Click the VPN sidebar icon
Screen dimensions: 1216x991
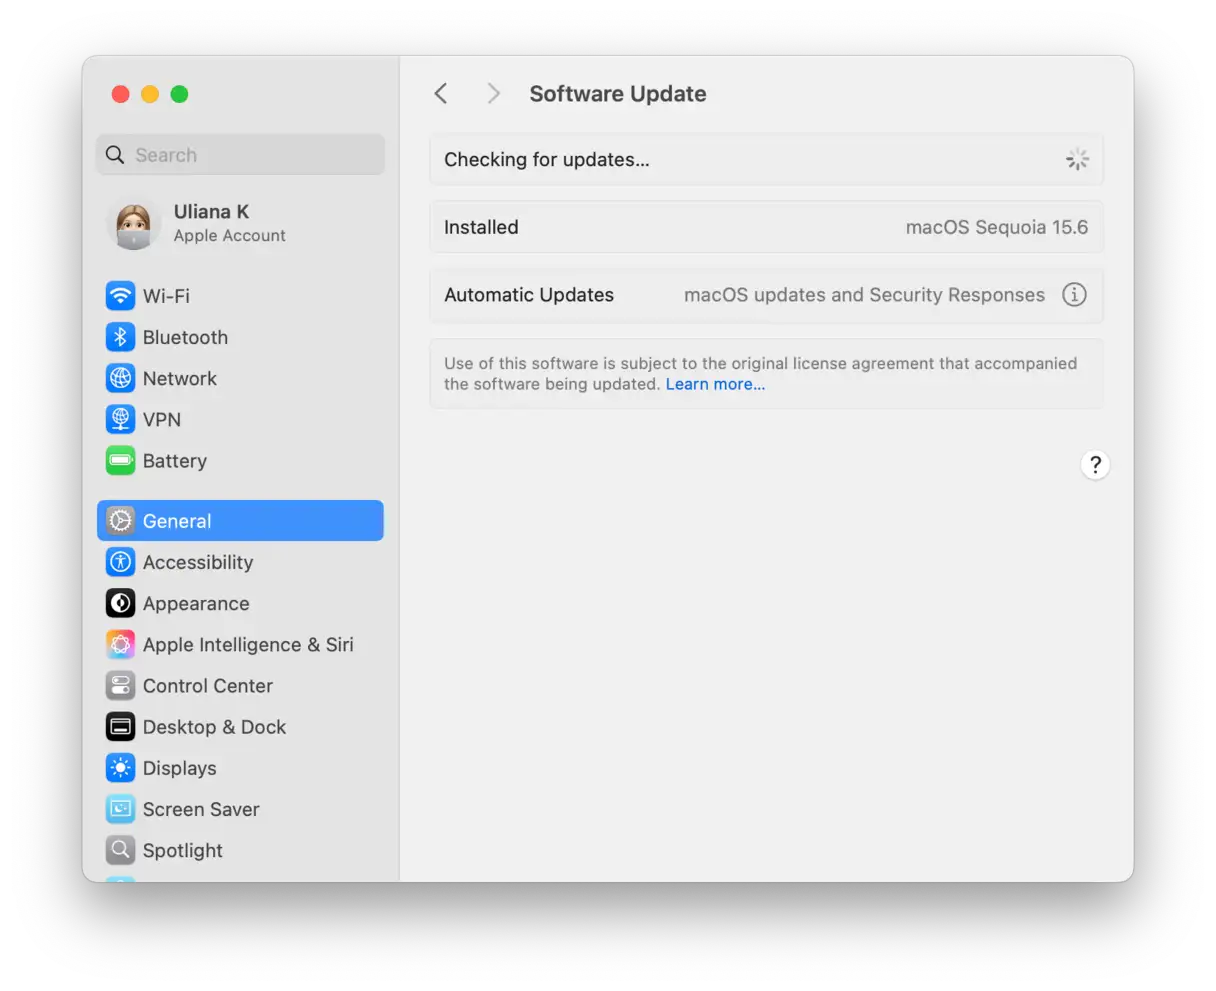pyautogui.click(x=120, y=419)
